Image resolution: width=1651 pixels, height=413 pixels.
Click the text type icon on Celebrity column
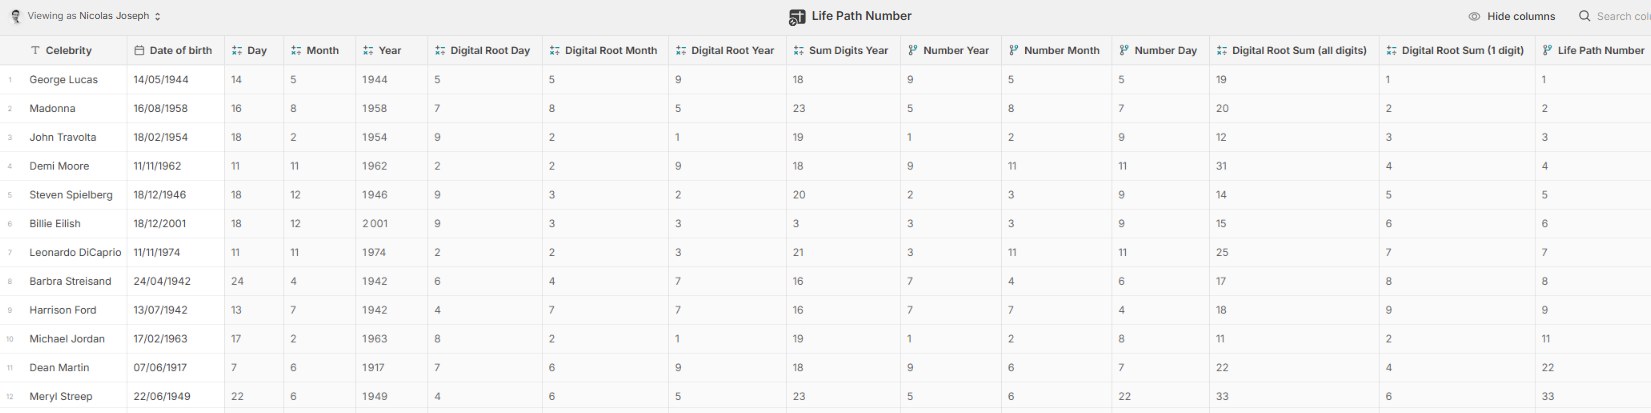(x=36, y=50)
